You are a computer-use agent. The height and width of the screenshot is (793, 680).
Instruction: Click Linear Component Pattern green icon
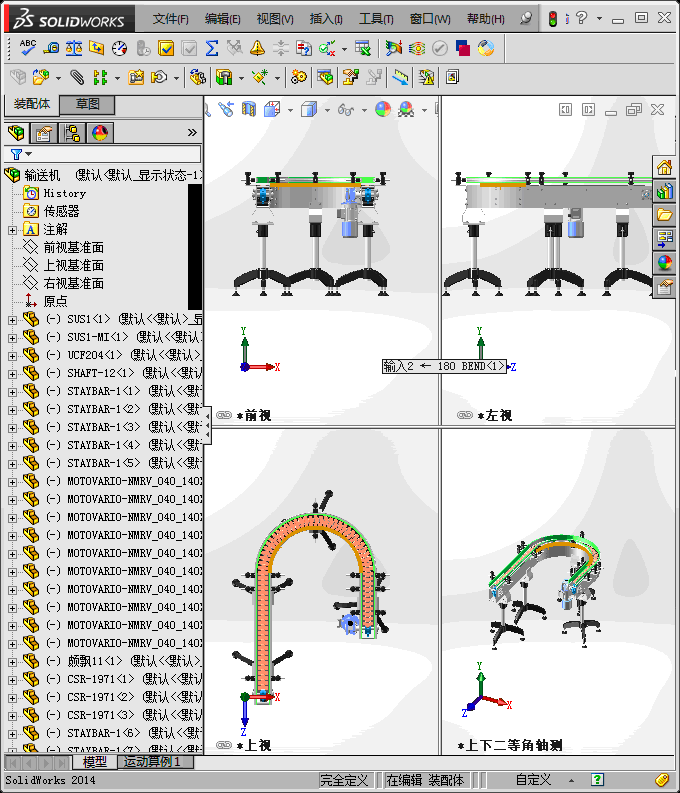point(100,77)
